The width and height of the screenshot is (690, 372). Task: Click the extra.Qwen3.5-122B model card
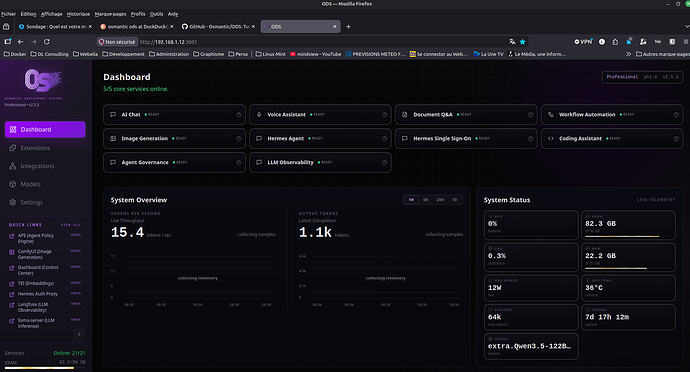point(531,346)
